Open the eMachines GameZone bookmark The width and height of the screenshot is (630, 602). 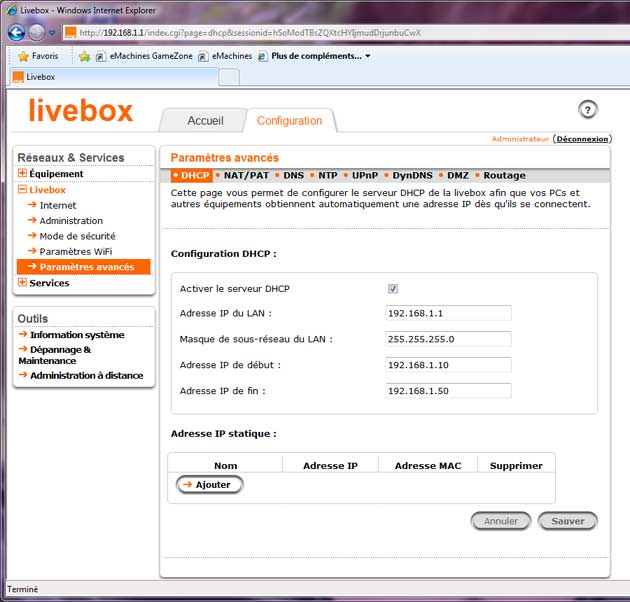[x=144, y=56]
